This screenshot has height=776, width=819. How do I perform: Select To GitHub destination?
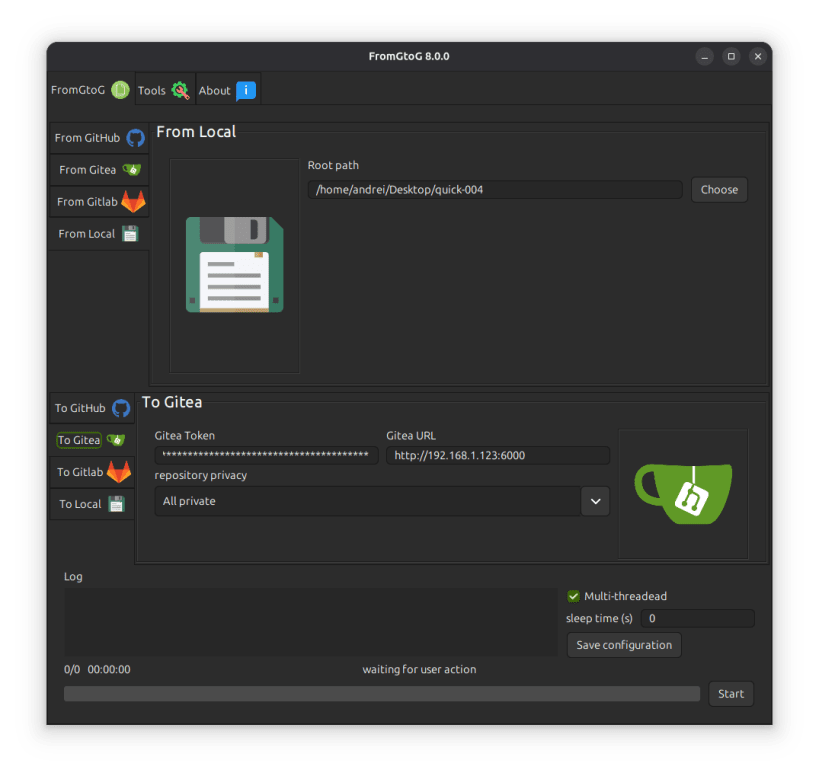click(92, 408)
